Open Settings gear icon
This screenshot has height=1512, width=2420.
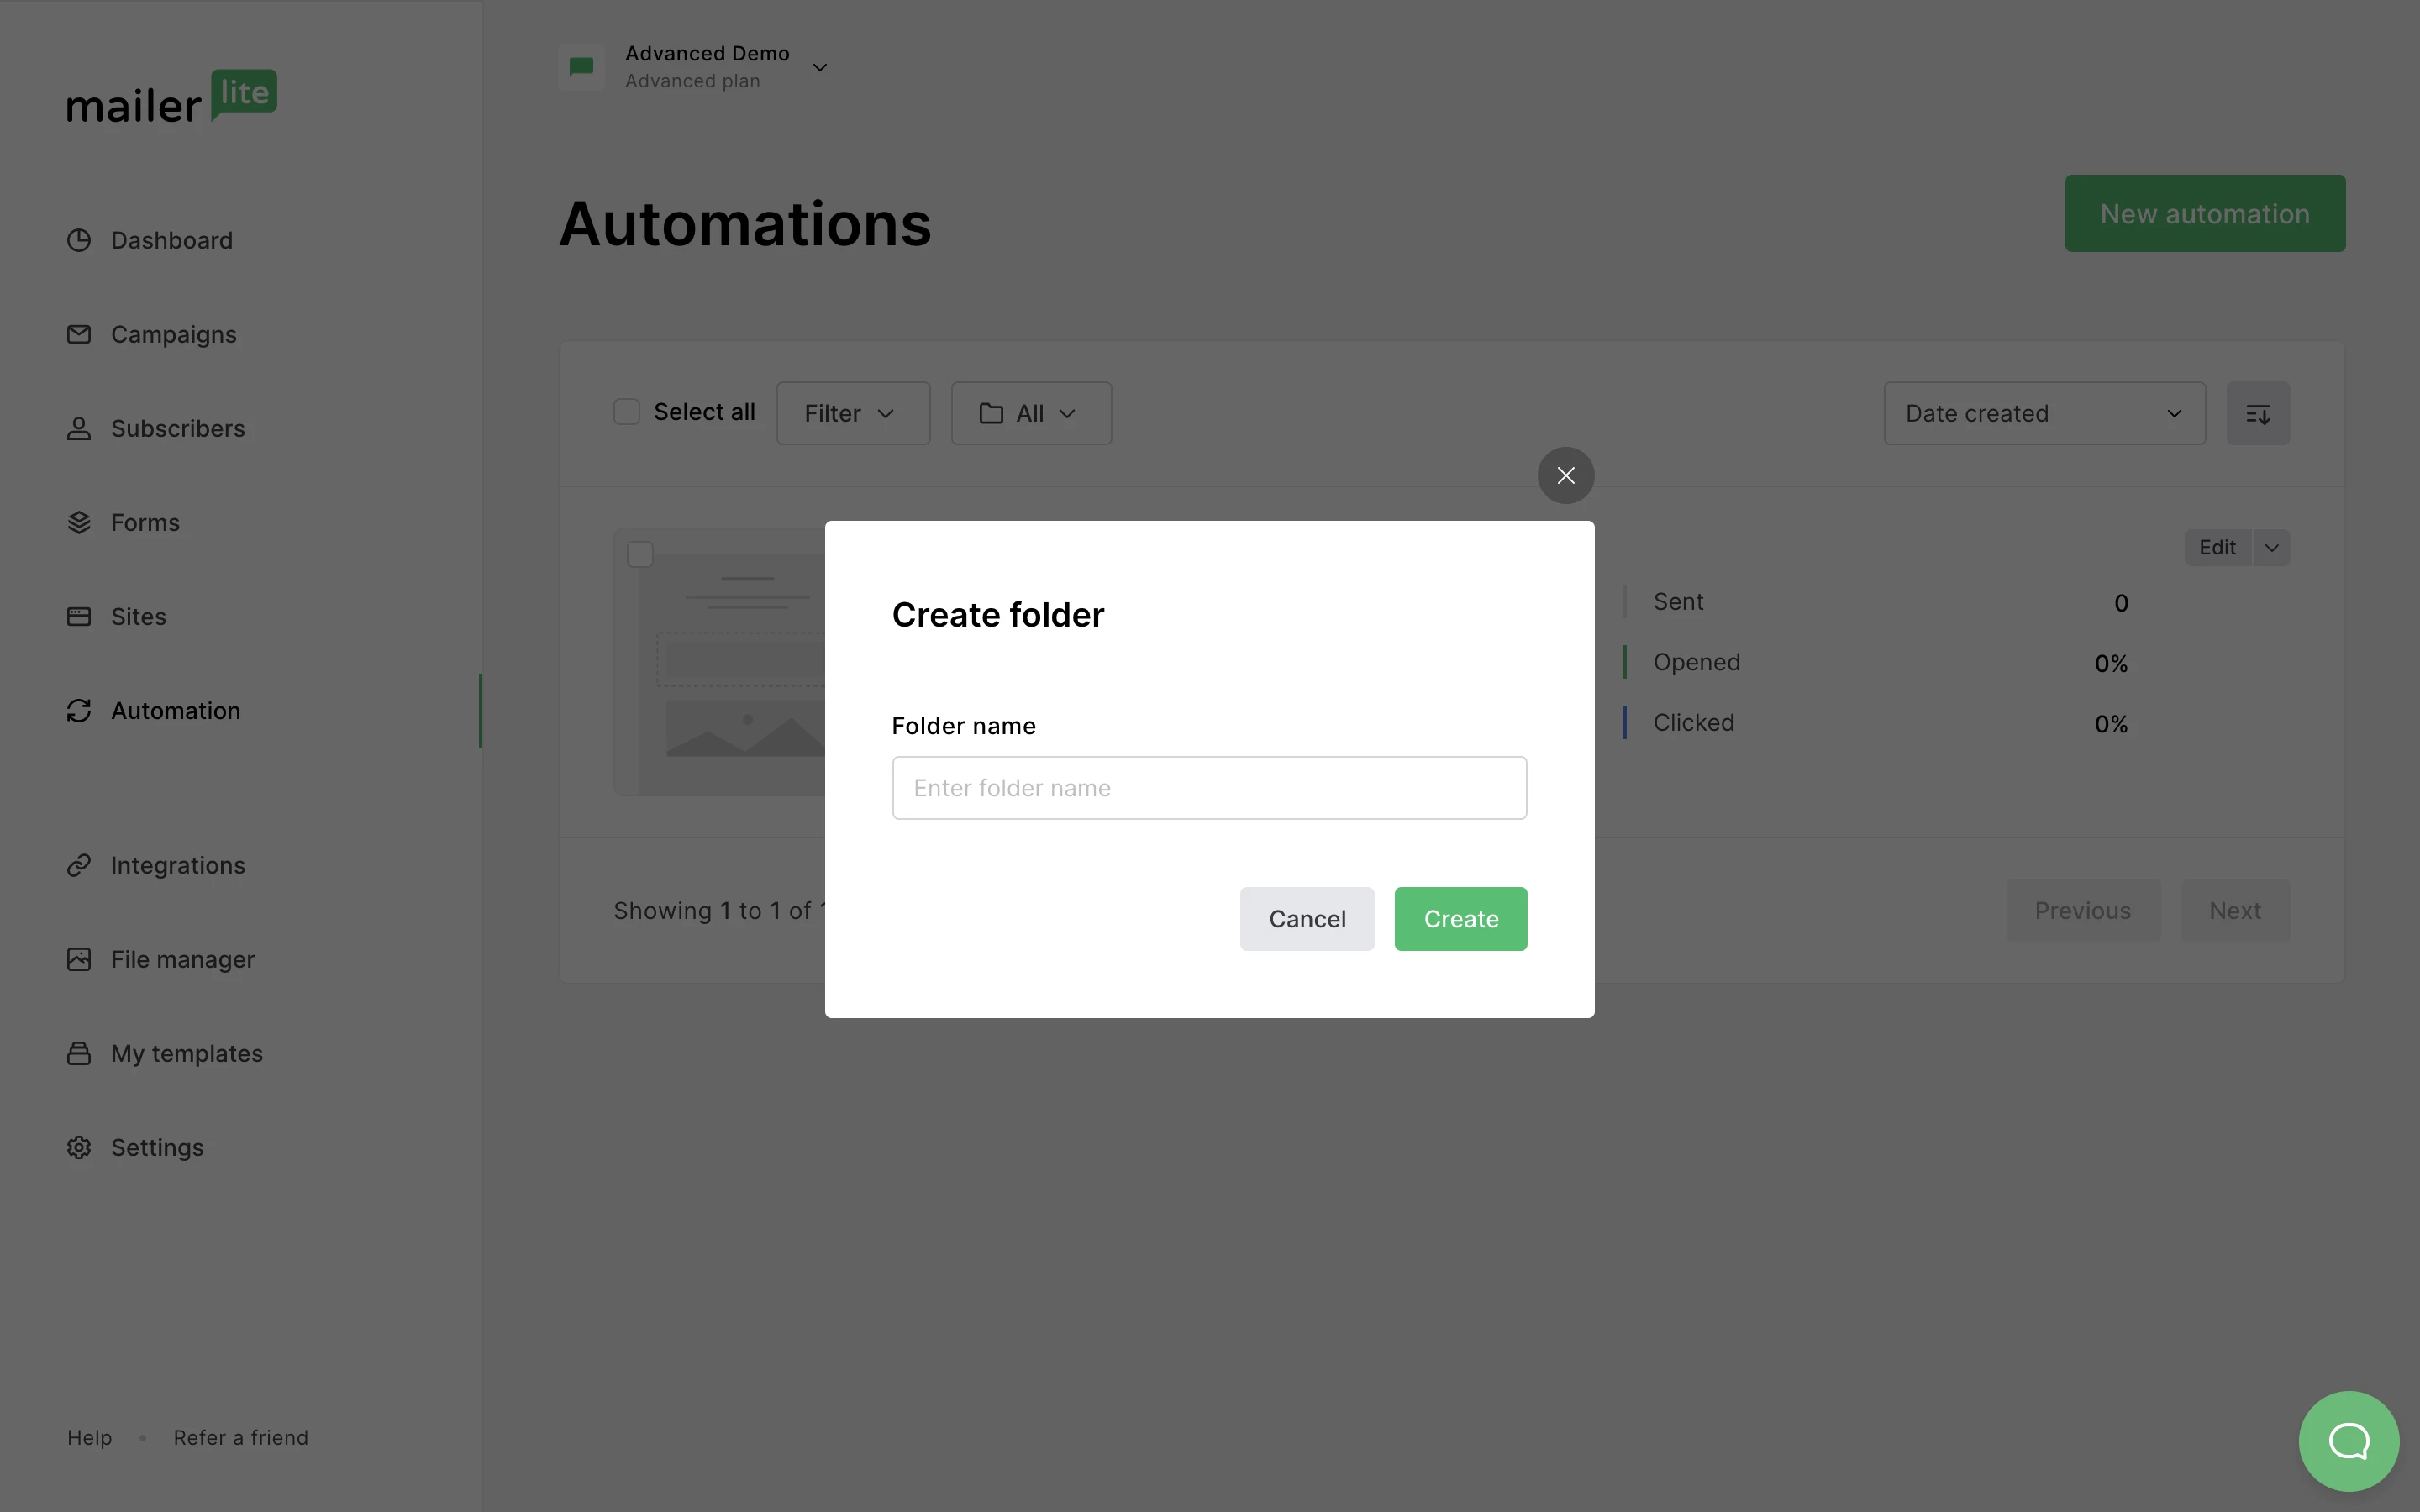coord(79,1147)
